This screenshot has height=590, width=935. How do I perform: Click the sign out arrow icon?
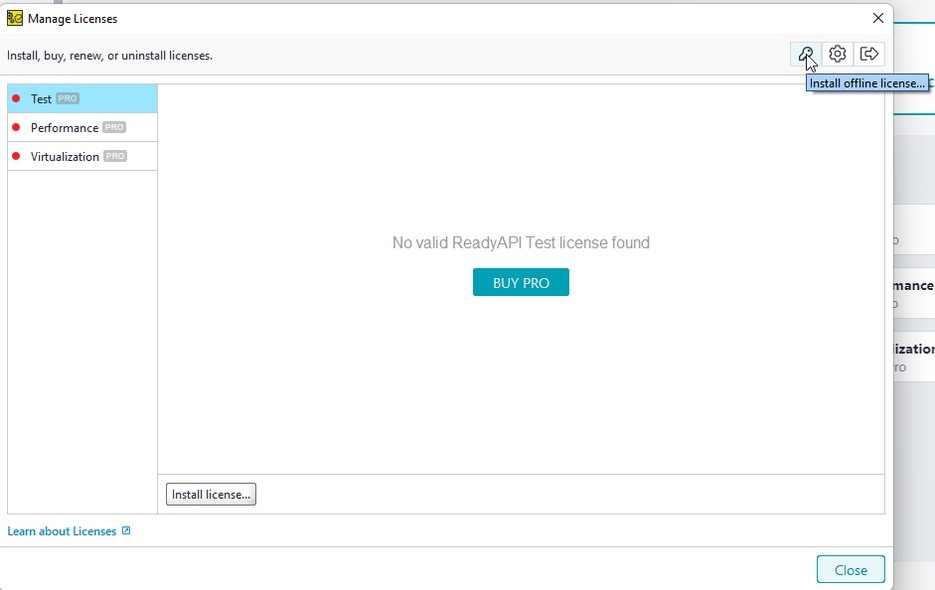click(x=869, y=54)
